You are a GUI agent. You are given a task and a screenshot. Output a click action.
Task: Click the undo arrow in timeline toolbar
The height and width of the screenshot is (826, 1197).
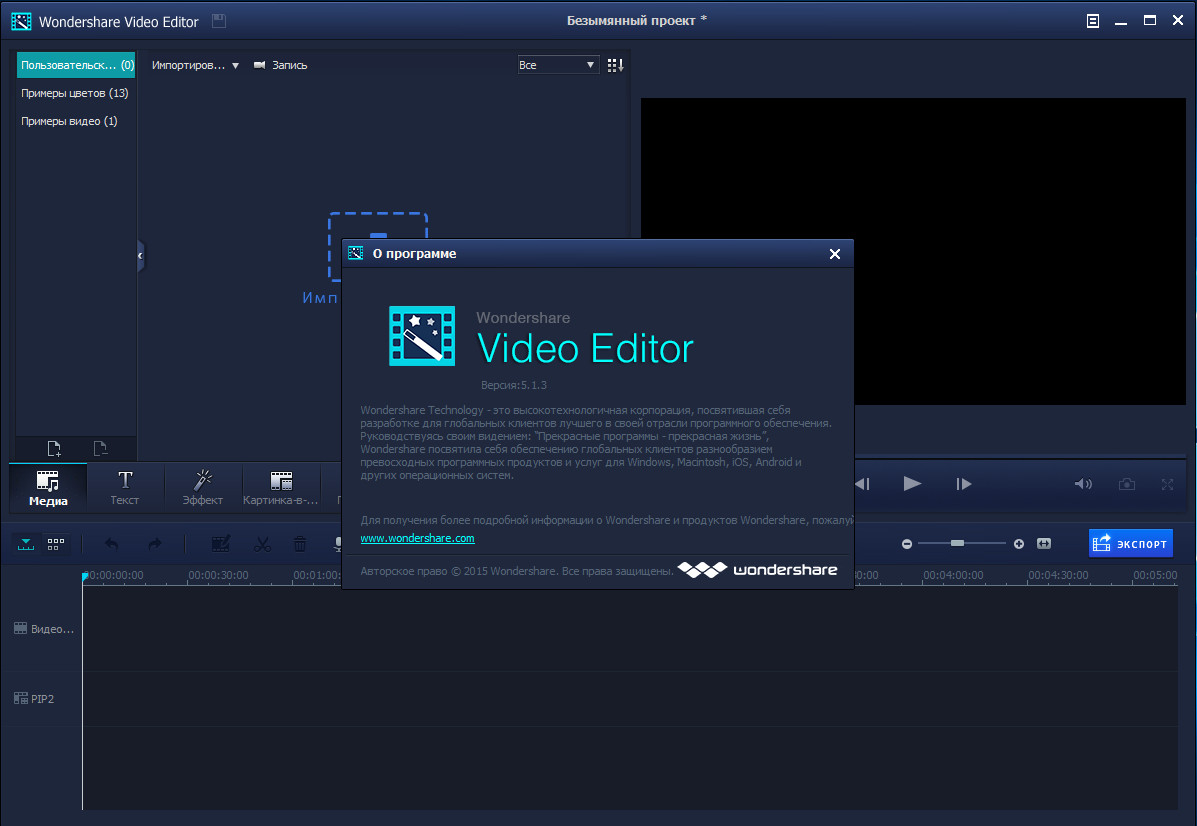click(x=111, y=544)
